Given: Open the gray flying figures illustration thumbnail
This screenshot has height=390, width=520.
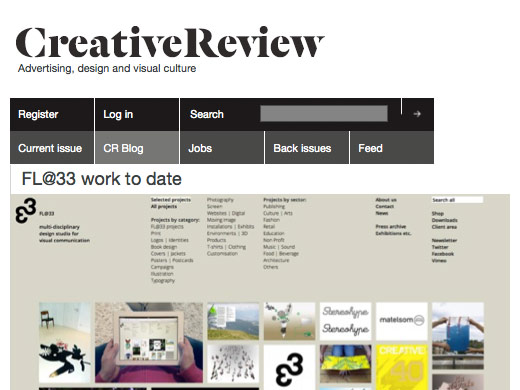Looking at the screenshot, I should pyautogui.click(x=233, y=364).
